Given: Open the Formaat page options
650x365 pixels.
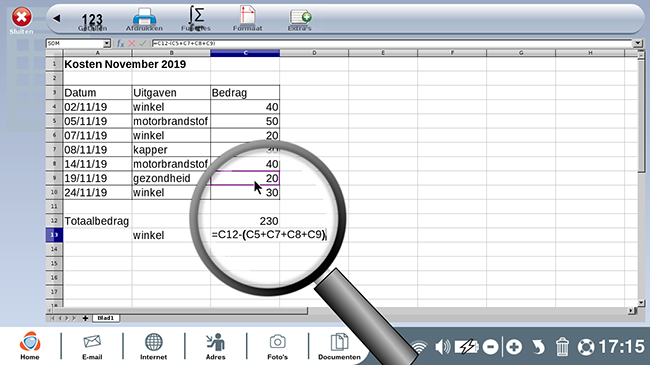Looking at the screenshot, I should pos(247,18).
